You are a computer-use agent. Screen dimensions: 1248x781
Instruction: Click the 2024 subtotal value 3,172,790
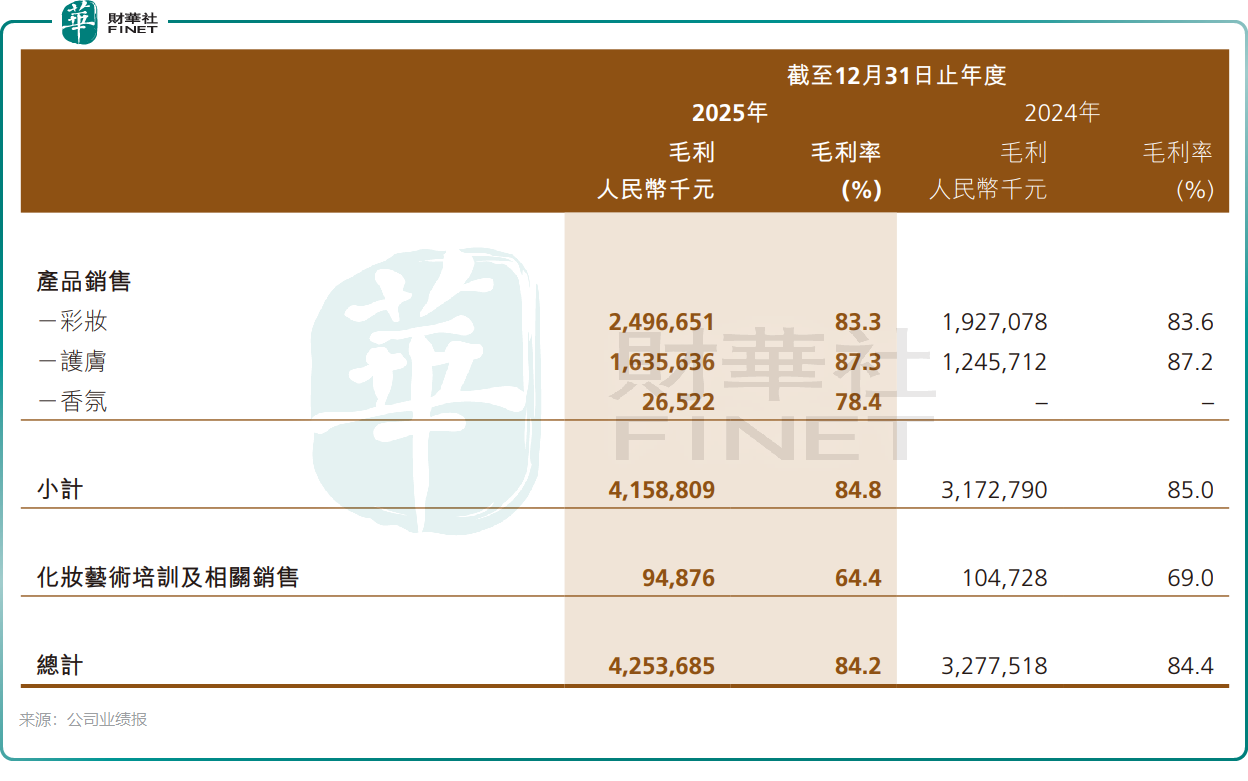tap(994, 490)
